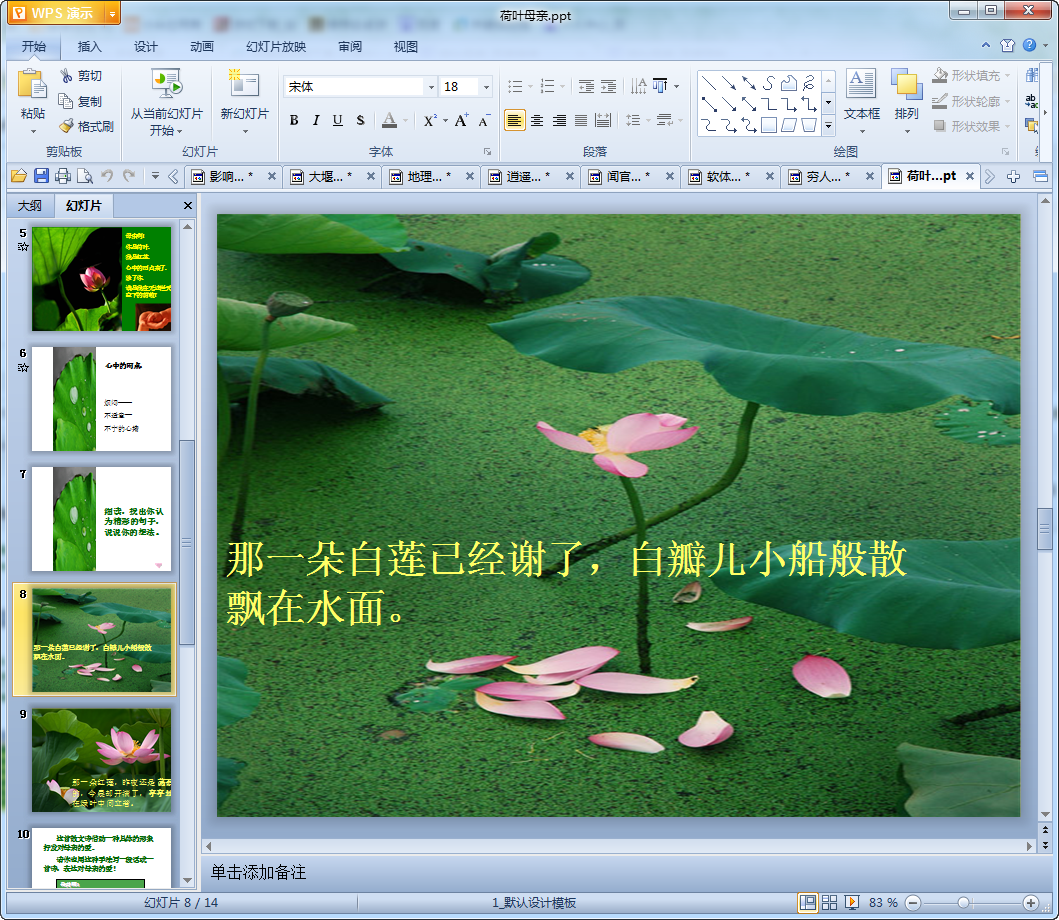Toggle bold formatting
1059x920 pixels.
(294, 120)
